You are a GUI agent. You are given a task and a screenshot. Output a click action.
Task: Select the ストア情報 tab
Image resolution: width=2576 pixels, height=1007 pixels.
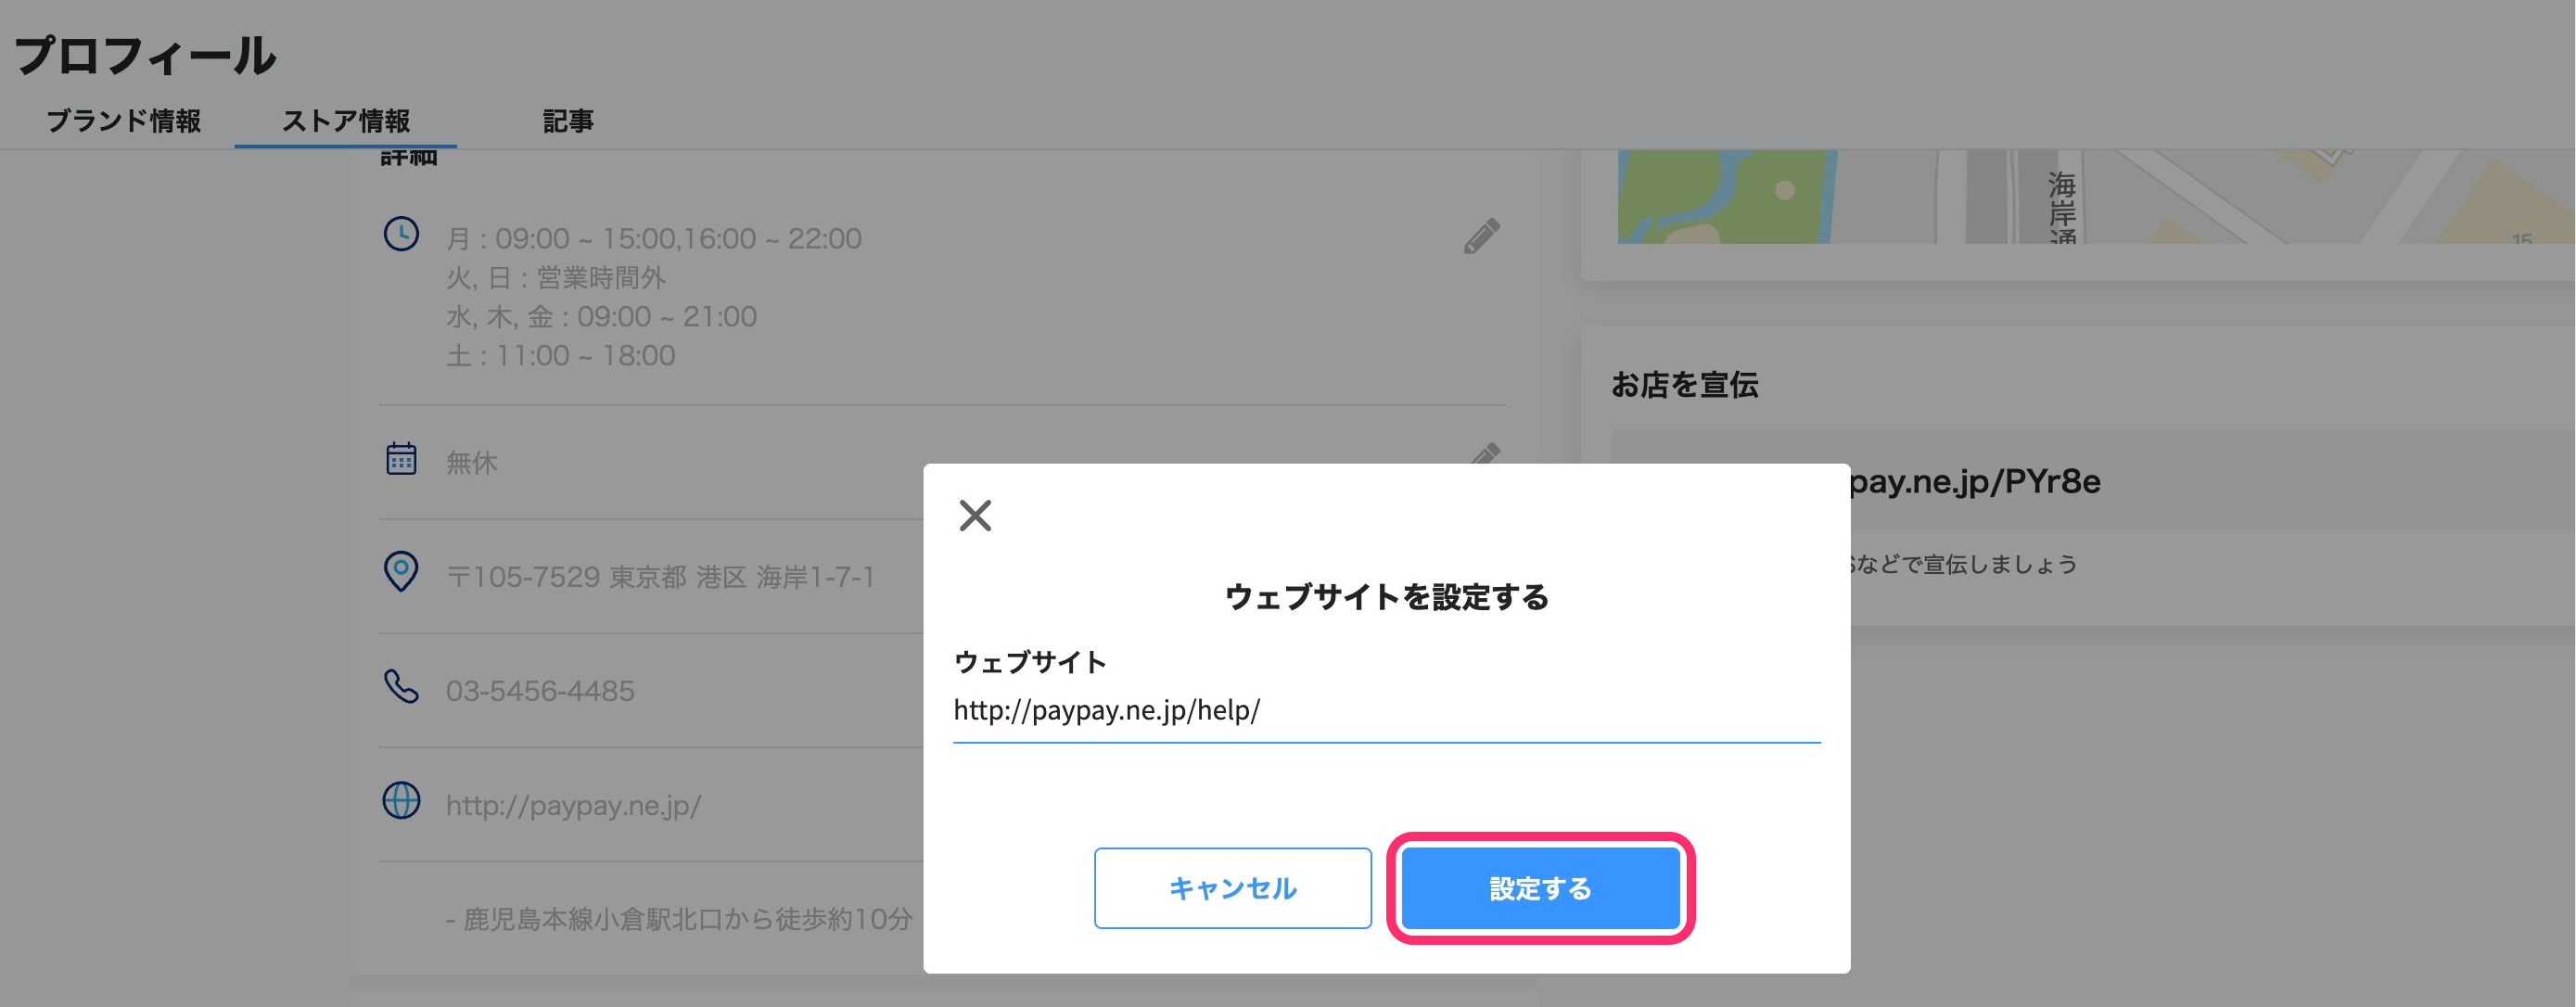(x=346, y=121)
